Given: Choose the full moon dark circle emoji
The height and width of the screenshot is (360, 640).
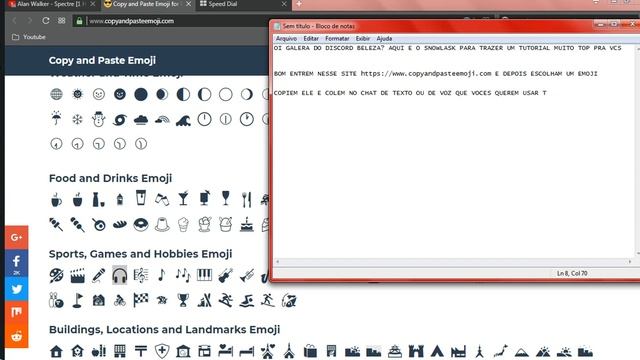Looking at the screenshot, I should pos(141,94).
